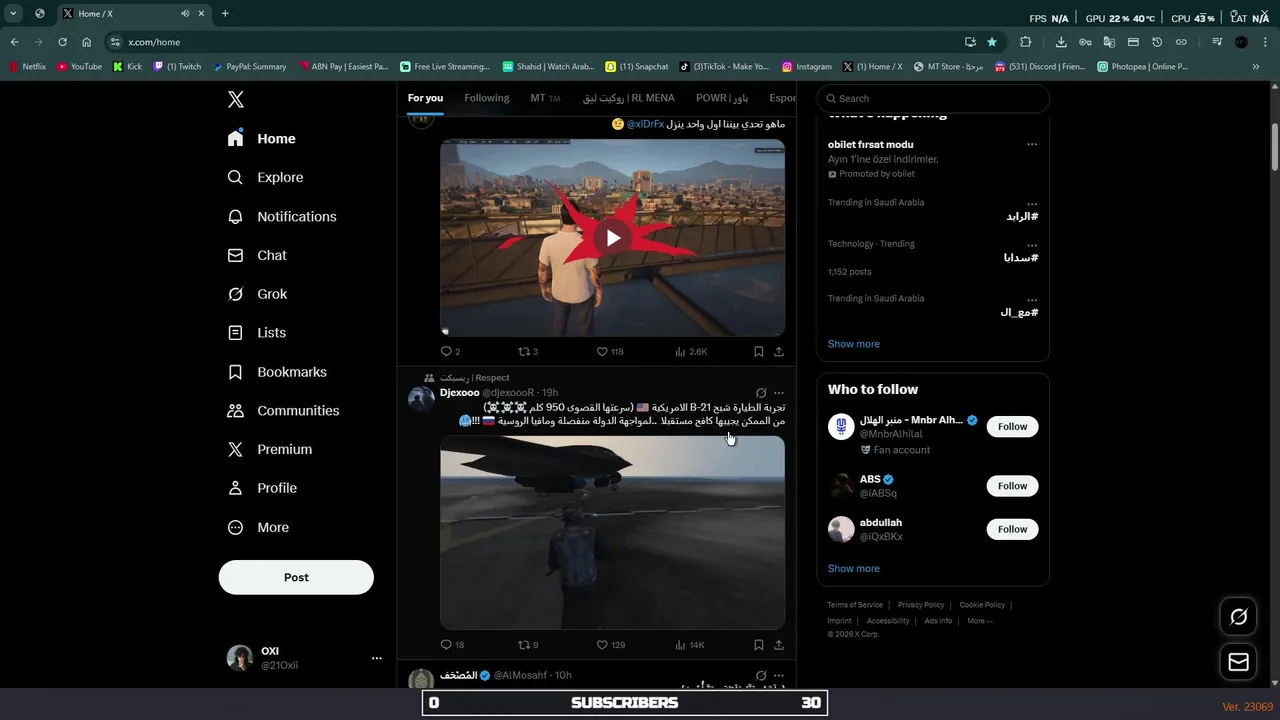Open the floating messages button
Image resolution: width=1280 pixels, height=720 pixels.
pos(1238,662)
